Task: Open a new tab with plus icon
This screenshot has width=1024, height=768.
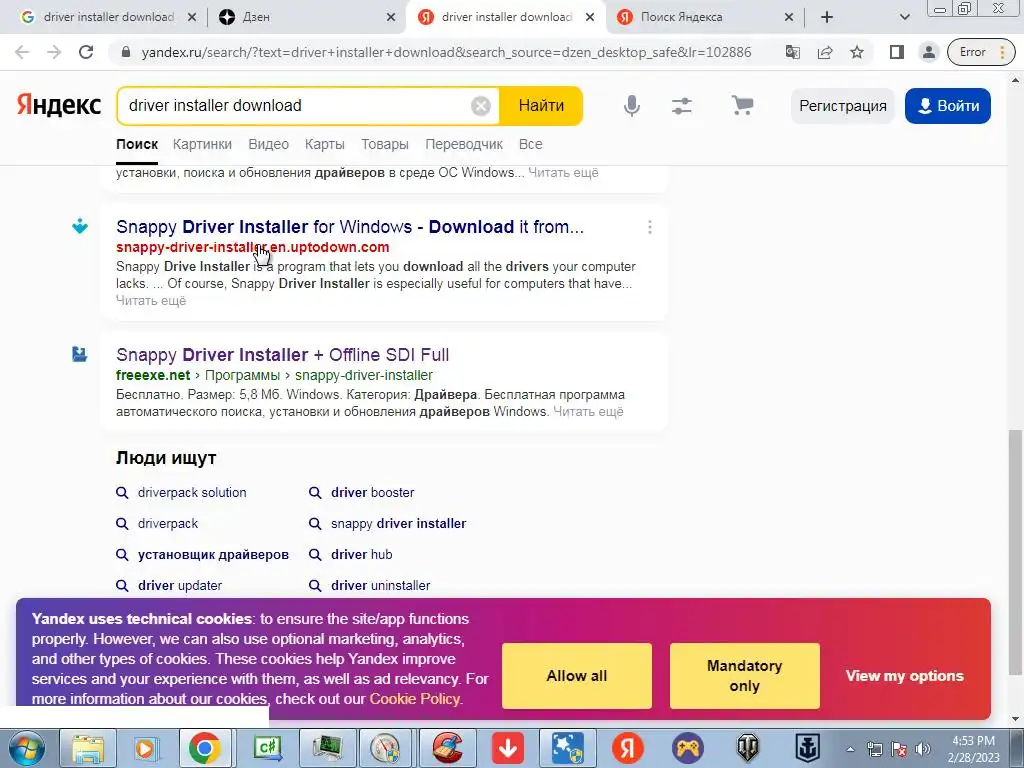Action: (827, 17)
